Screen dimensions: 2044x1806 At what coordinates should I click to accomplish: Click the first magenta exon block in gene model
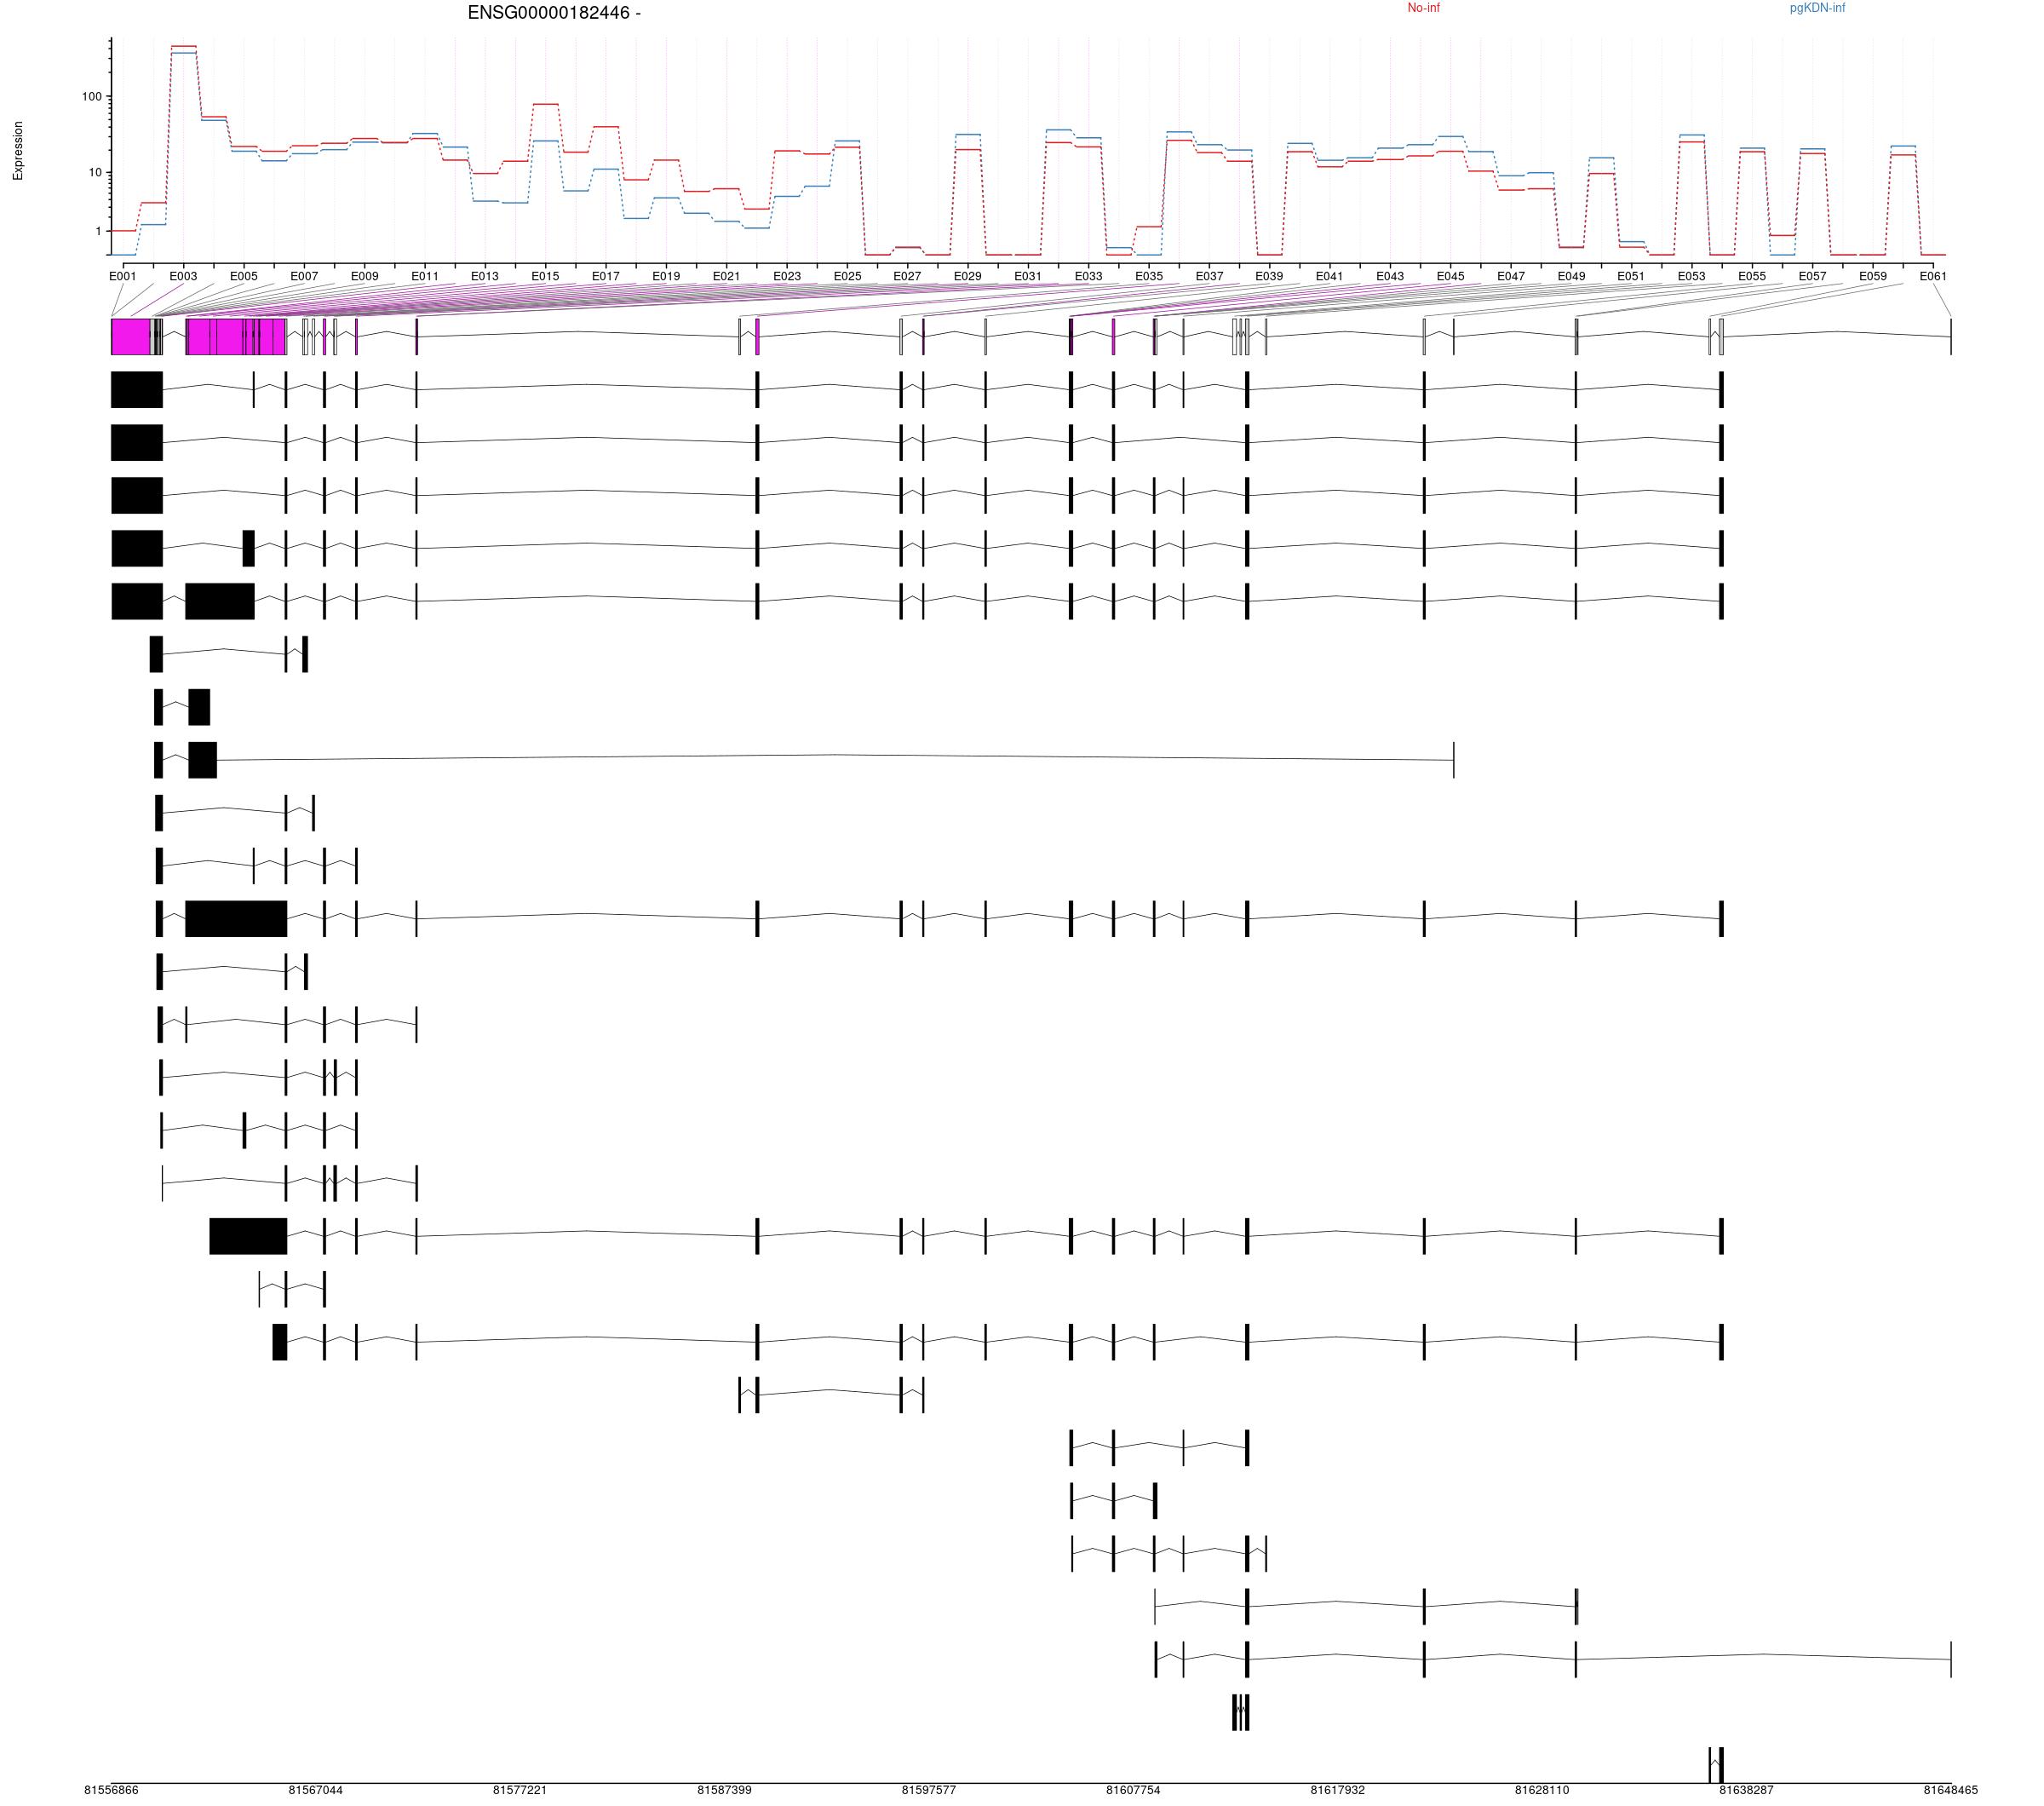point(131,337)
